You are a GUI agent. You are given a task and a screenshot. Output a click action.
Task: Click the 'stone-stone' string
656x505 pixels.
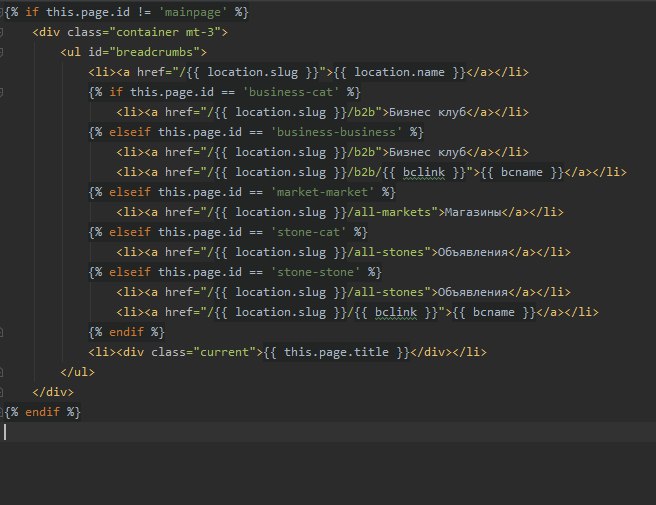coord(315,272)
